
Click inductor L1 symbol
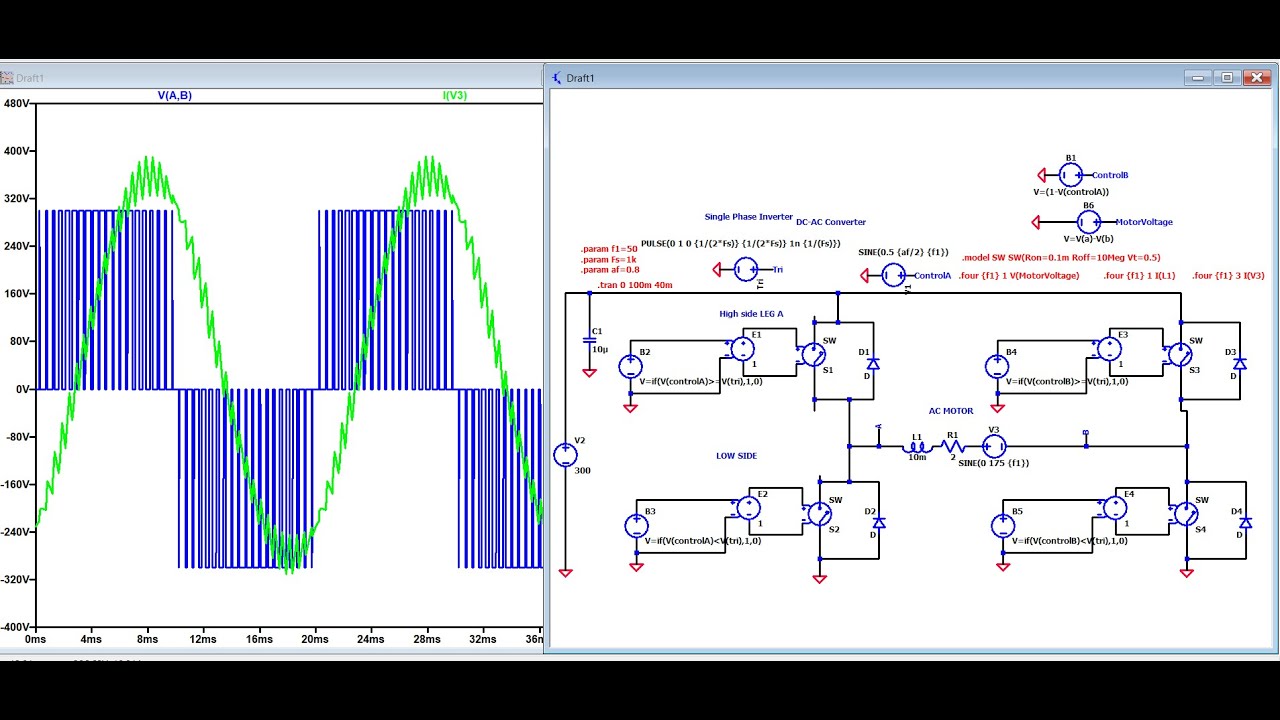point(917,447)
